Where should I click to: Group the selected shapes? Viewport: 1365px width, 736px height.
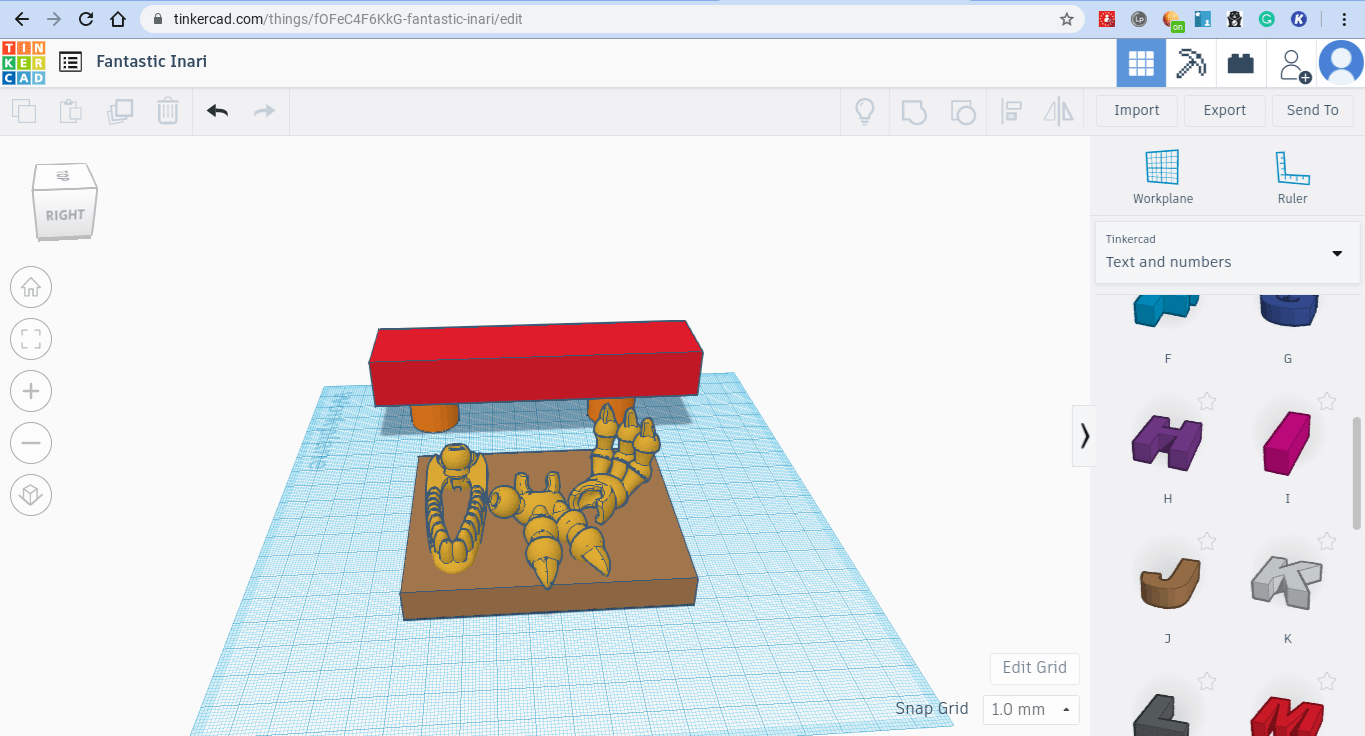(x=914, y=111)
